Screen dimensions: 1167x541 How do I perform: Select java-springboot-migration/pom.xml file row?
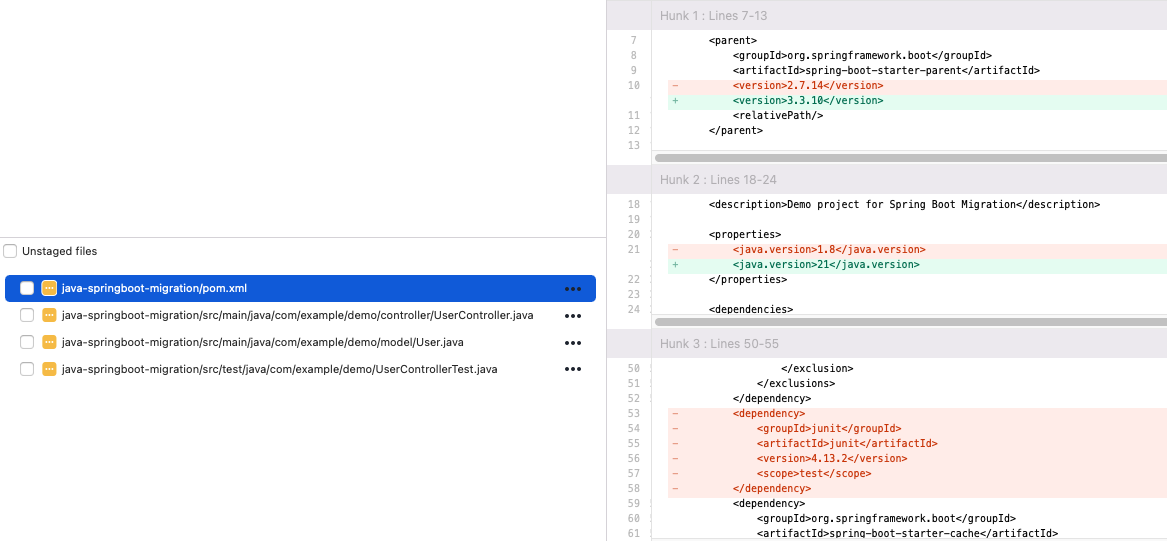tap(300, 289)
